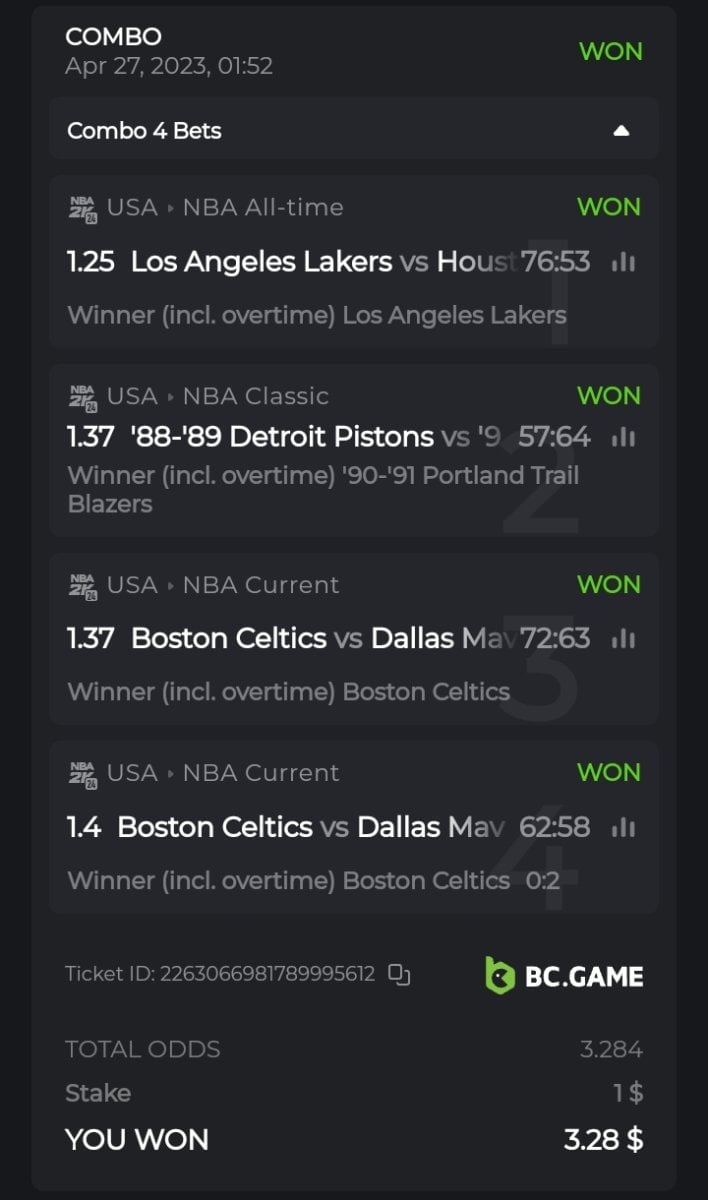Click NBA 2K icon beside NBA Classic

click(83, 397)
